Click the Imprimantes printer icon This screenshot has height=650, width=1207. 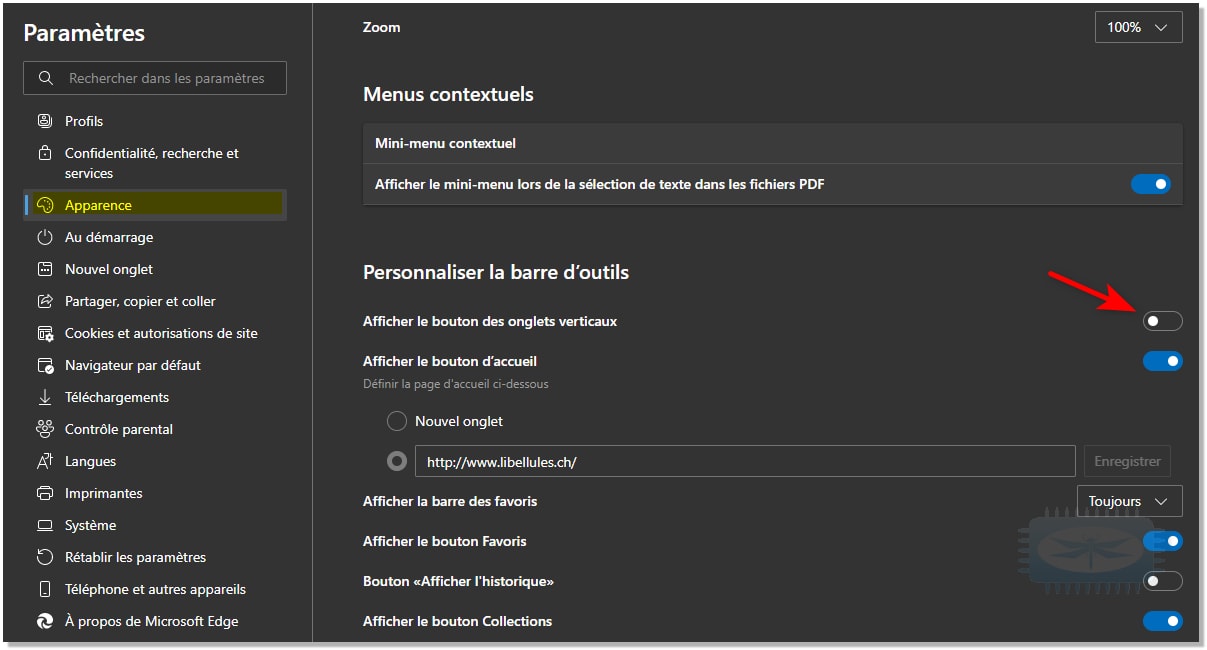pos(44,493)
